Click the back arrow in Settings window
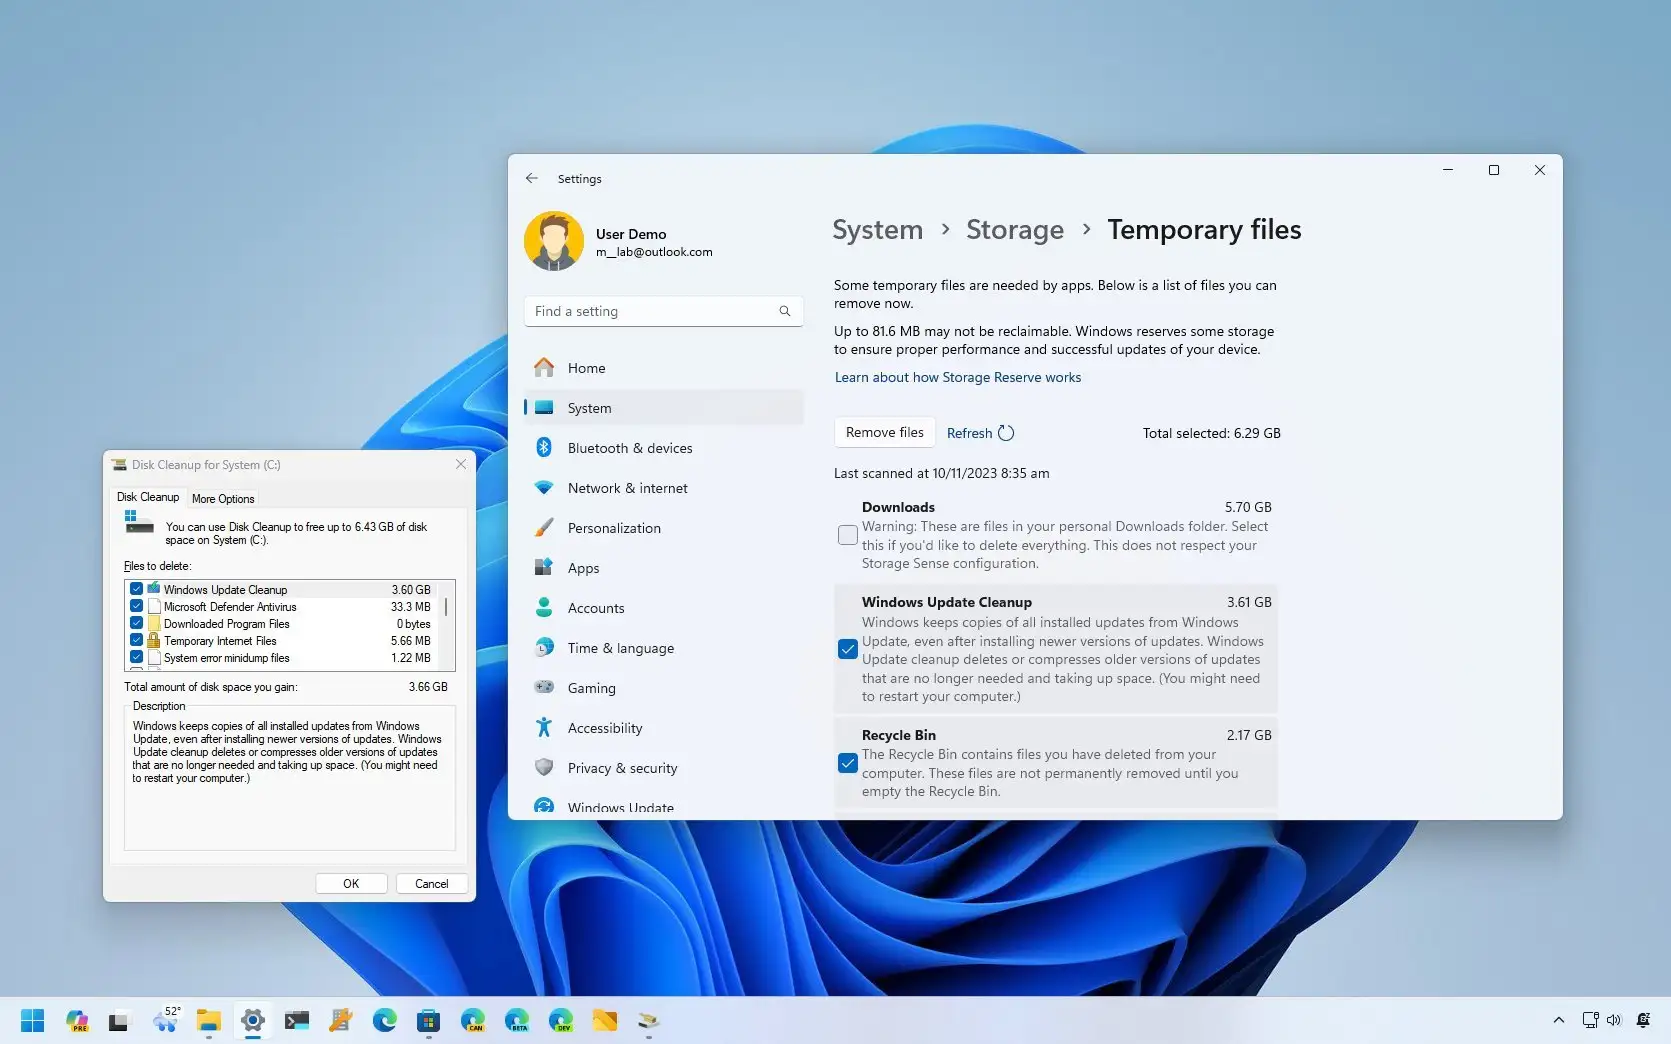The height and width of the screenshot is (1044, 1671). point(532,178)
